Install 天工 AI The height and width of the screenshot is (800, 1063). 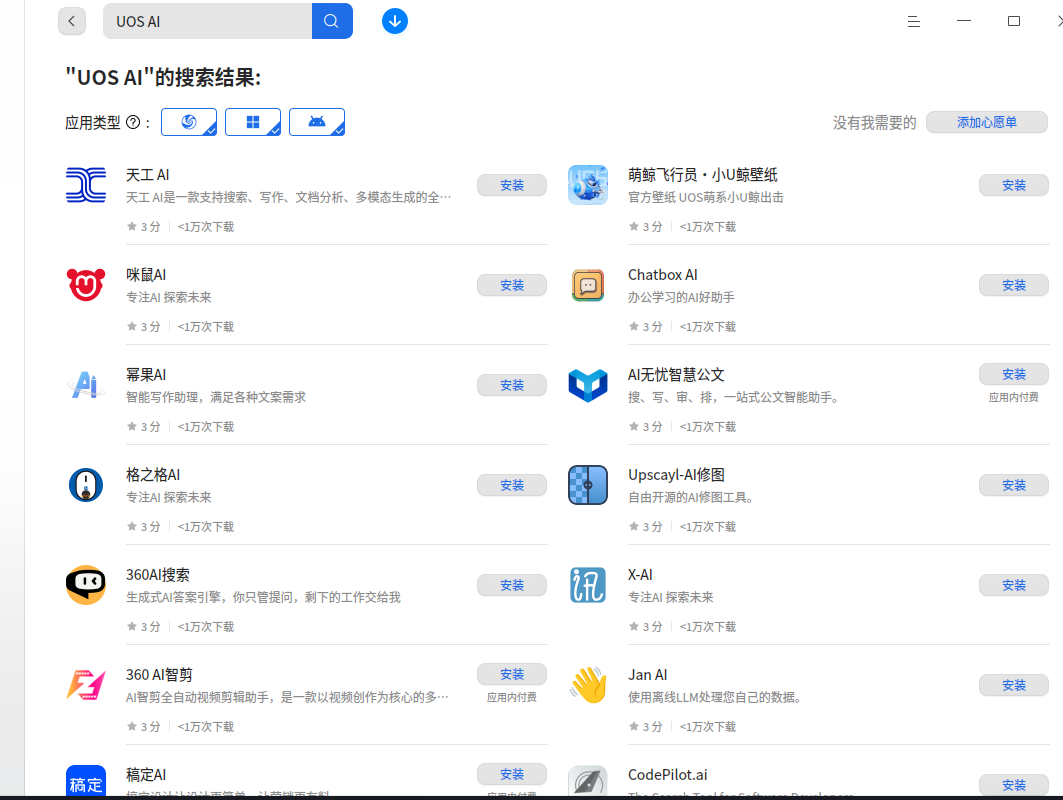512,185
